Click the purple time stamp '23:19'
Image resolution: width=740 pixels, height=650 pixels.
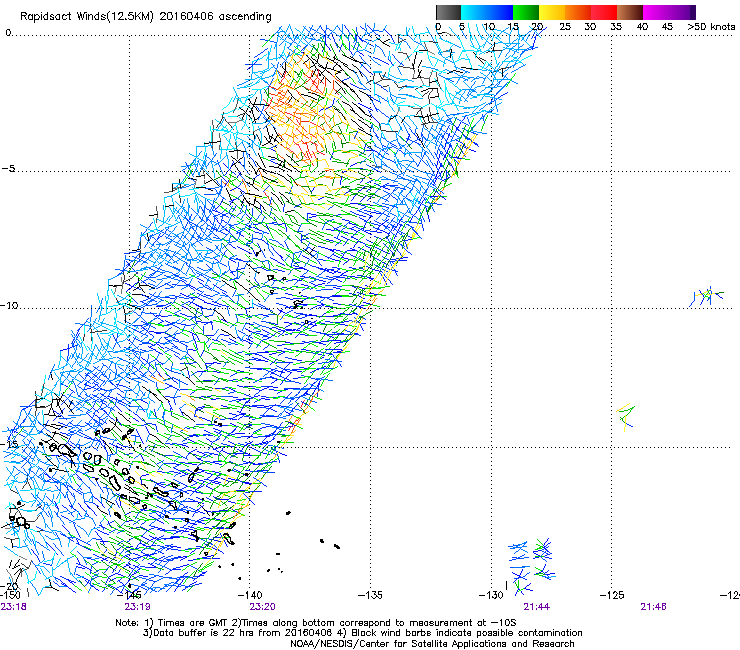137,607
